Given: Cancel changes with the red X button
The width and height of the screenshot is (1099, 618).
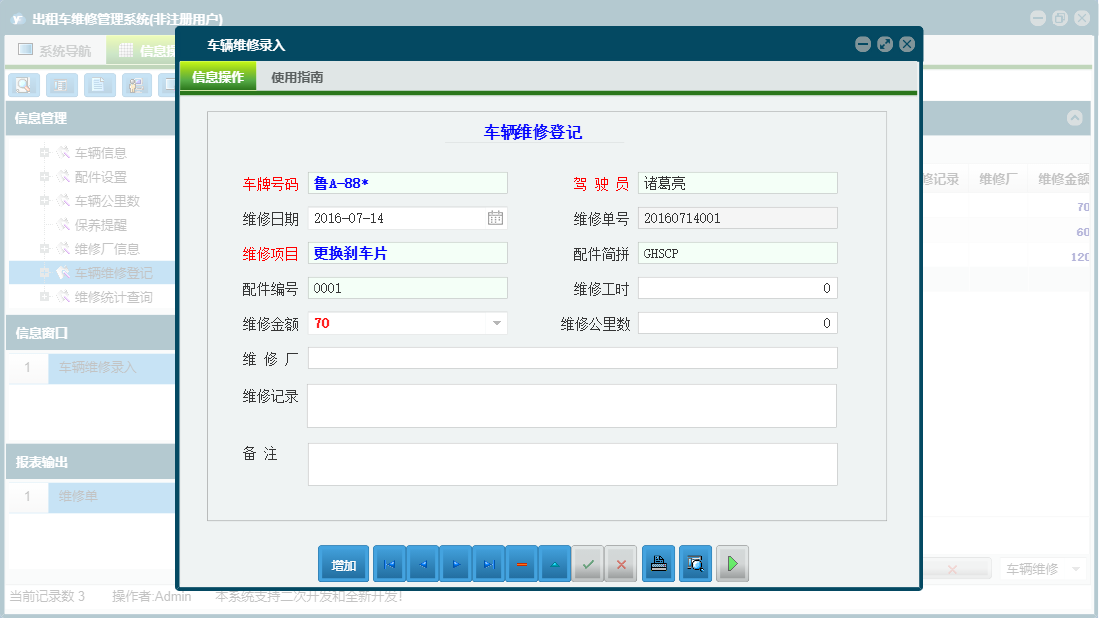Looking at the screenshot, I should coord(621,563).
